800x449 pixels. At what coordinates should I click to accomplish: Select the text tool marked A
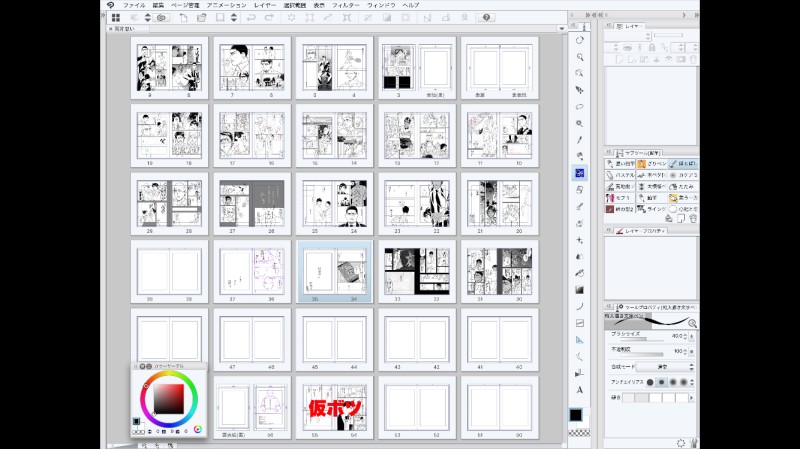pos(580,390)
